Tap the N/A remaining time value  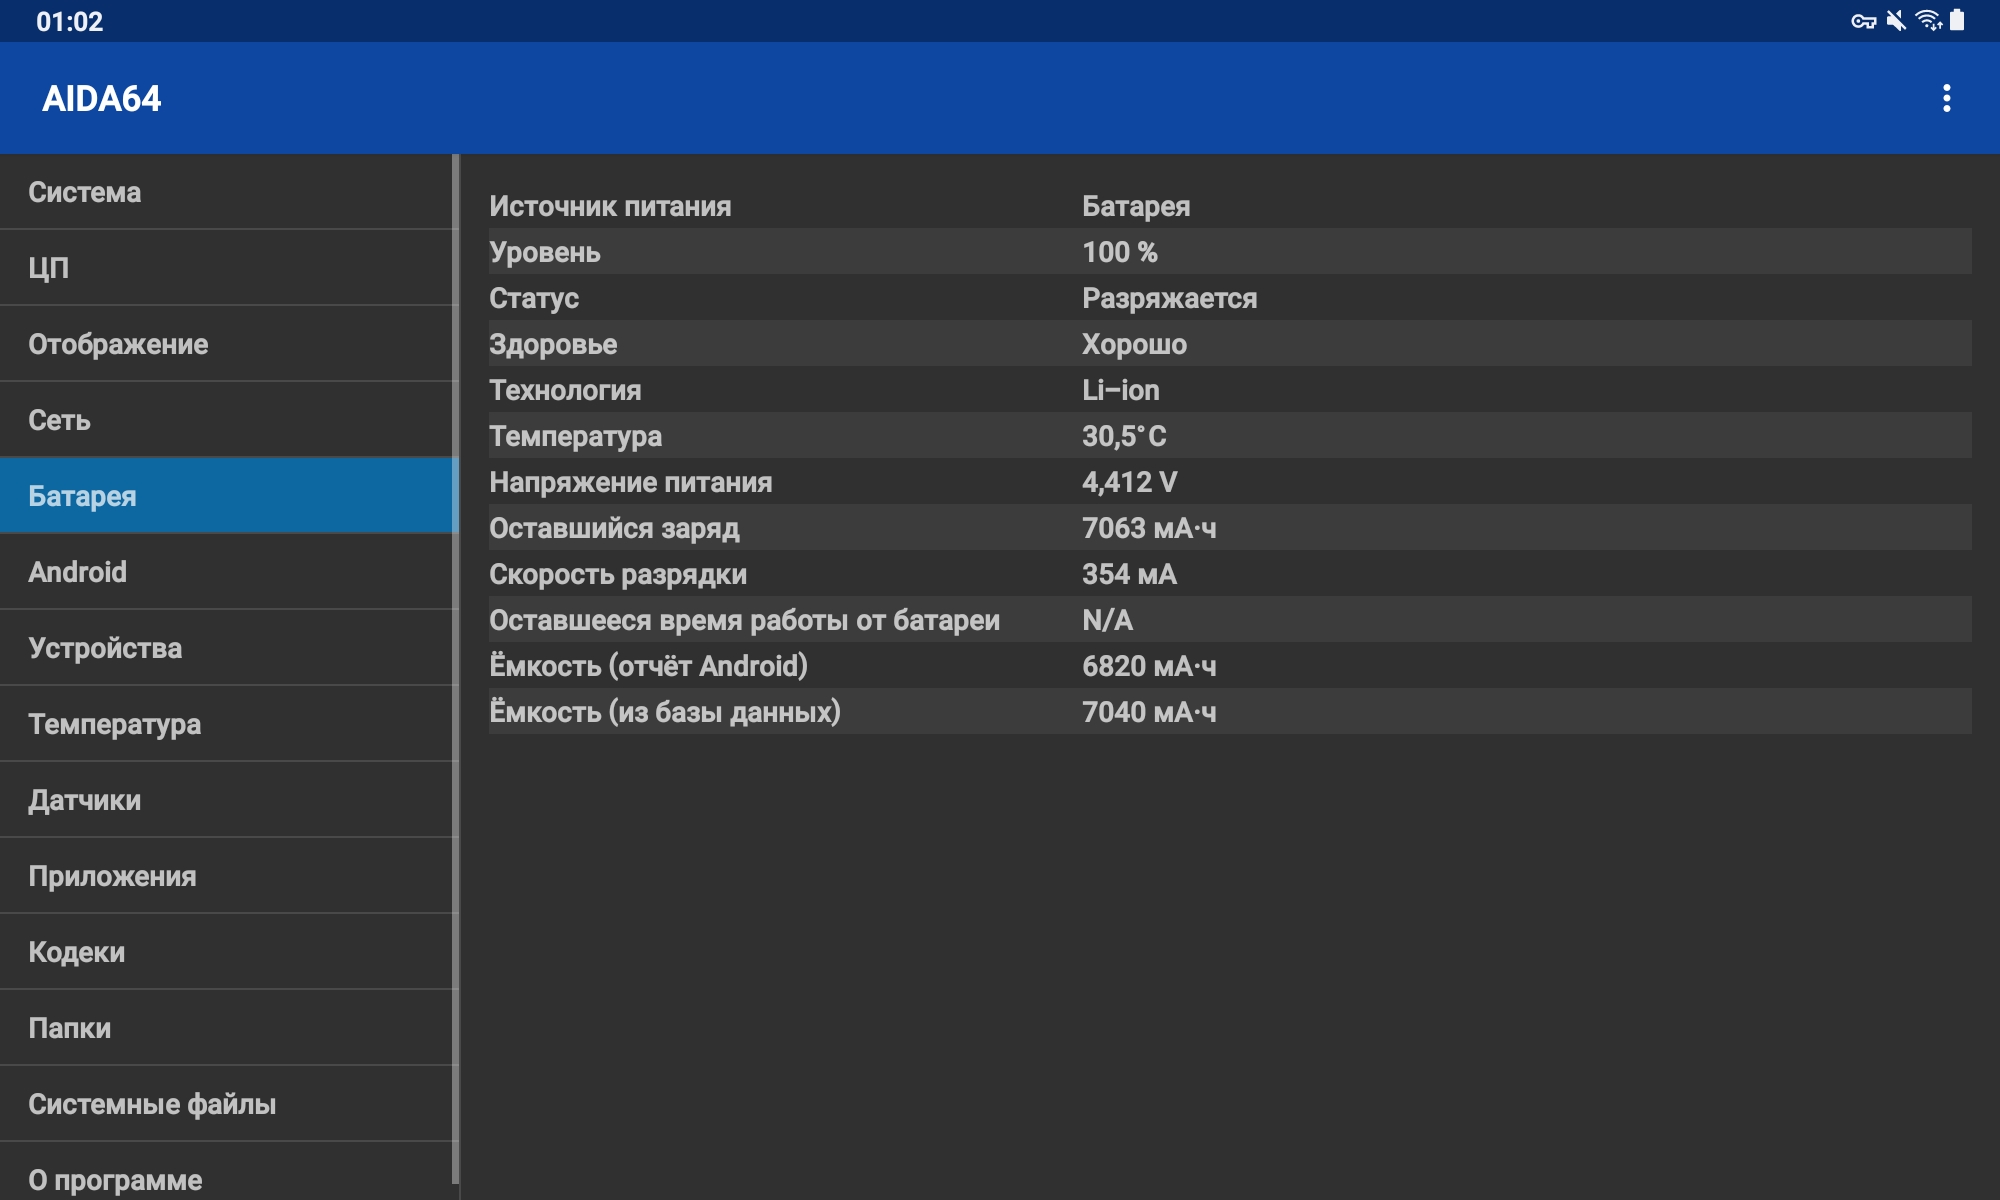click(x=1107, y=620)
